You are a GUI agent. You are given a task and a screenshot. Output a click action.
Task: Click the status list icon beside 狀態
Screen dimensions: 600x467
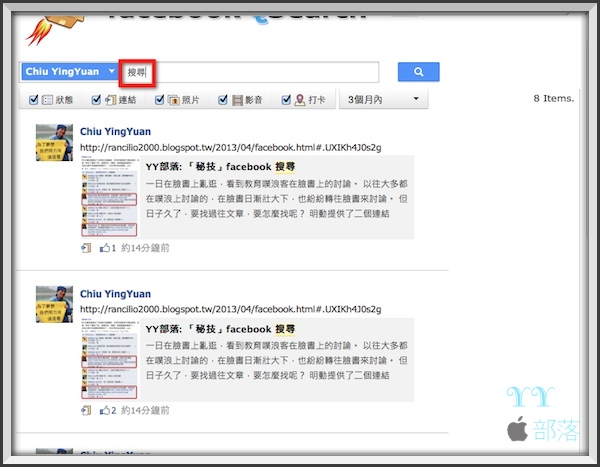(47, 100)
